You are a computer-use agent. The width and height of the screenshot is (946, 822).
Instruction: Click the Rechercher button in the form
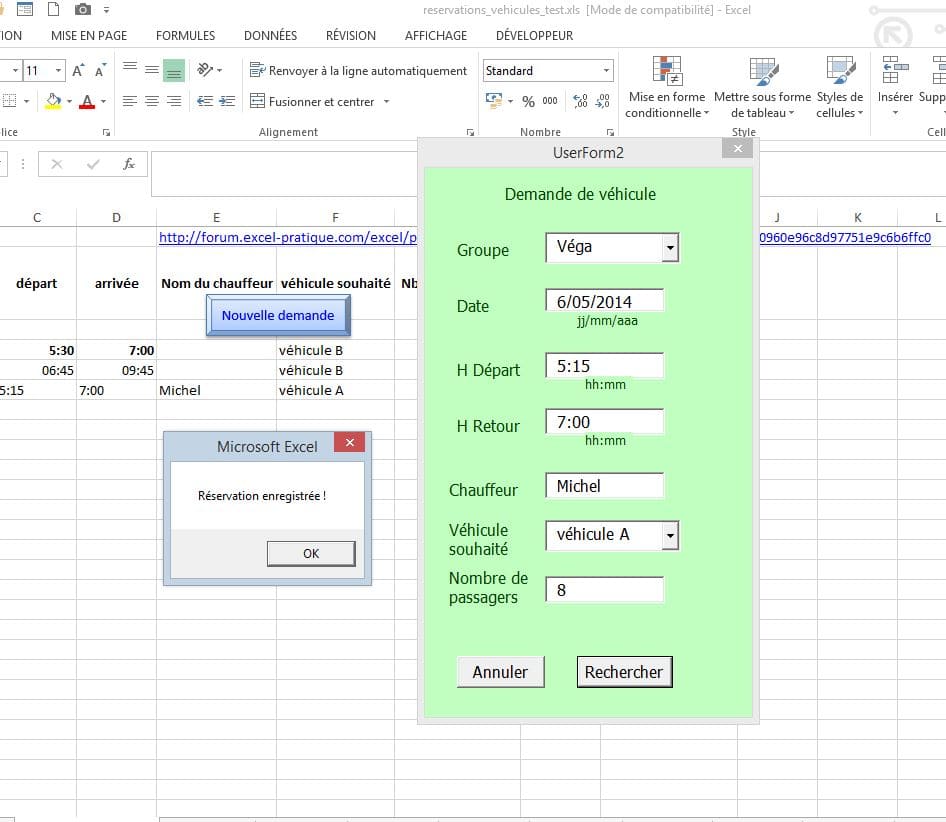pos(624,672)
